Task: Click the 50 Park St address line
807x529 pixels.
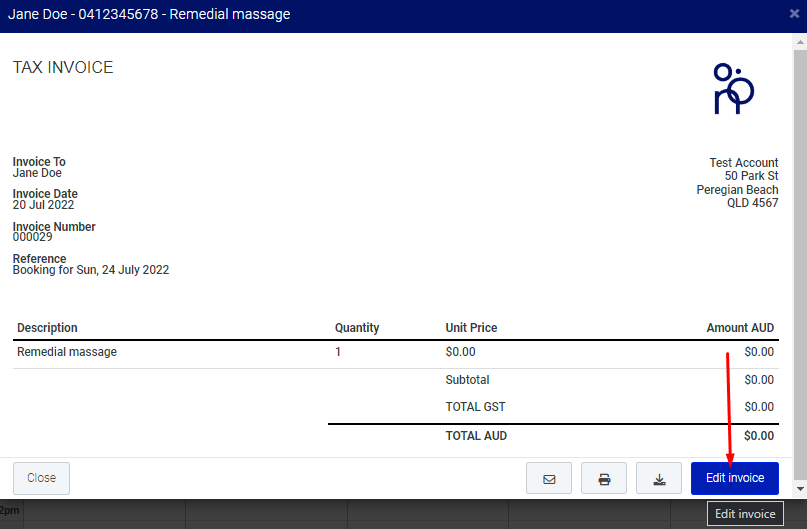Action: [x=751, y=176]
